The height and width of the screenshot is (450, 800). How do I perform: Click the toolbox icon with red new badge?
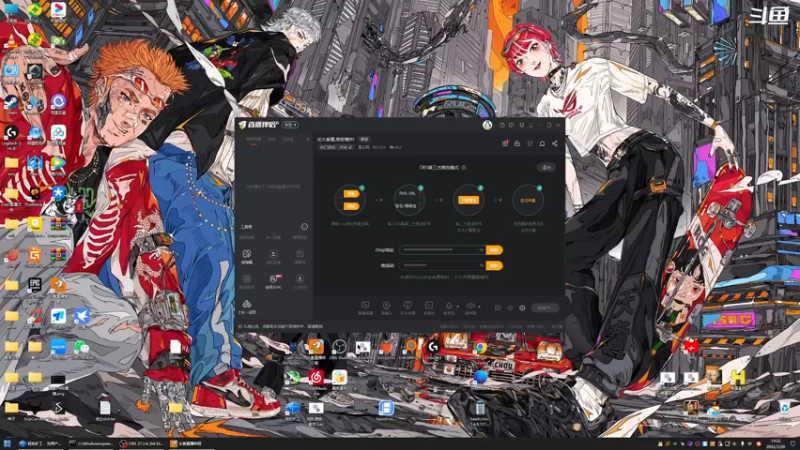(273, 279)
